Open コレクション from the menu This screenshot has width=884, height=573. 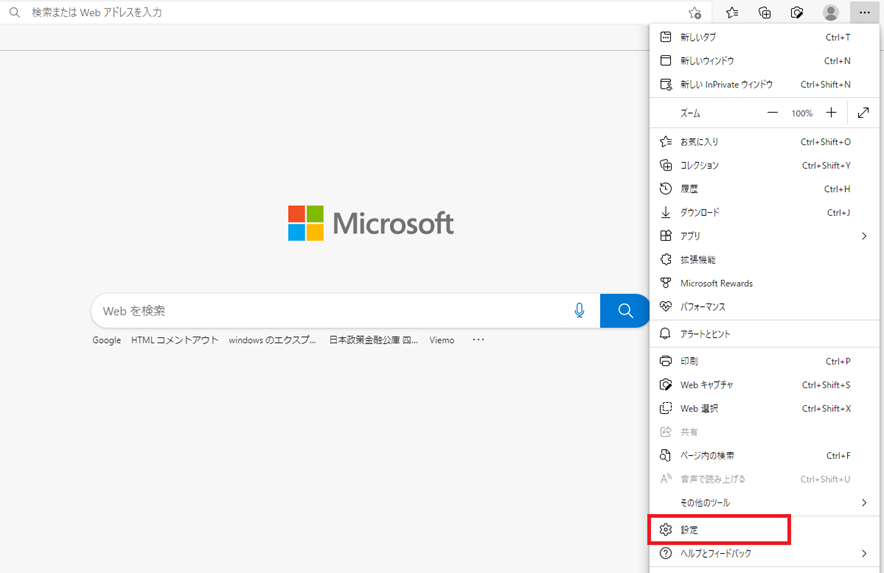point(764,165)
